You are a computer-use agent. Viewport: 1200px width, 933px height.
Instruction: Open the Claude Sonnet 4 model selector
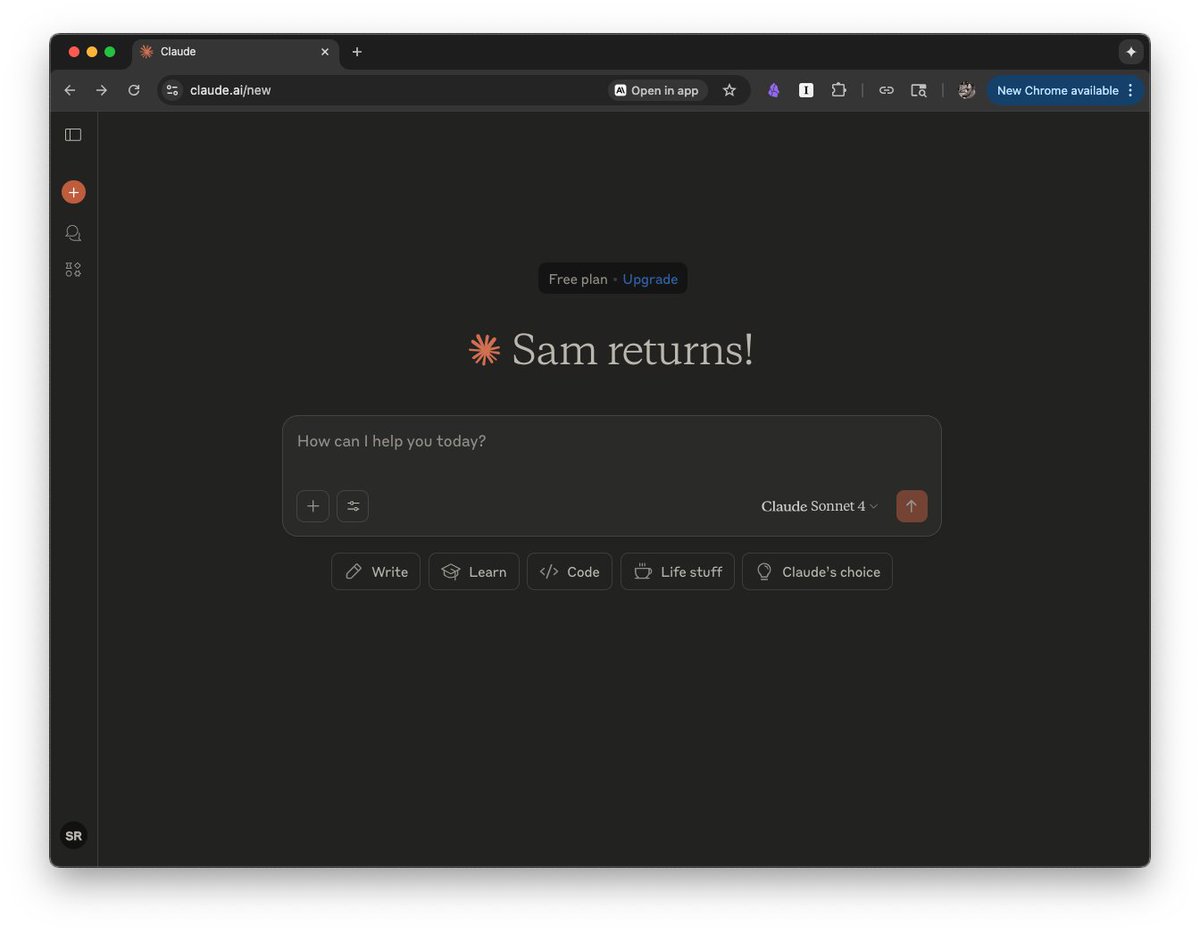pos(819,506)
